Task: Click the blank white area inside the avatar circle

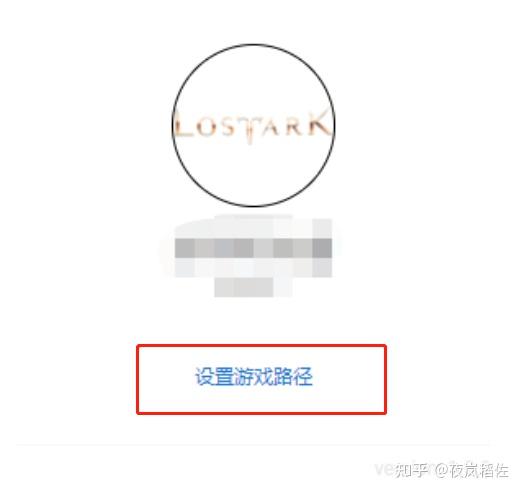Action: 253,173
